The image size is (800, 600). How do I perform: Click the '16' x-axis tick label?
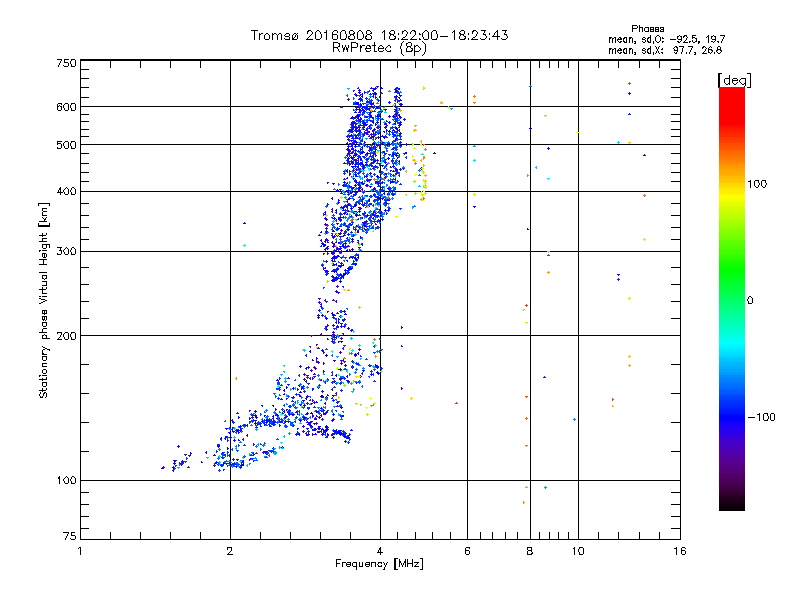680,551
